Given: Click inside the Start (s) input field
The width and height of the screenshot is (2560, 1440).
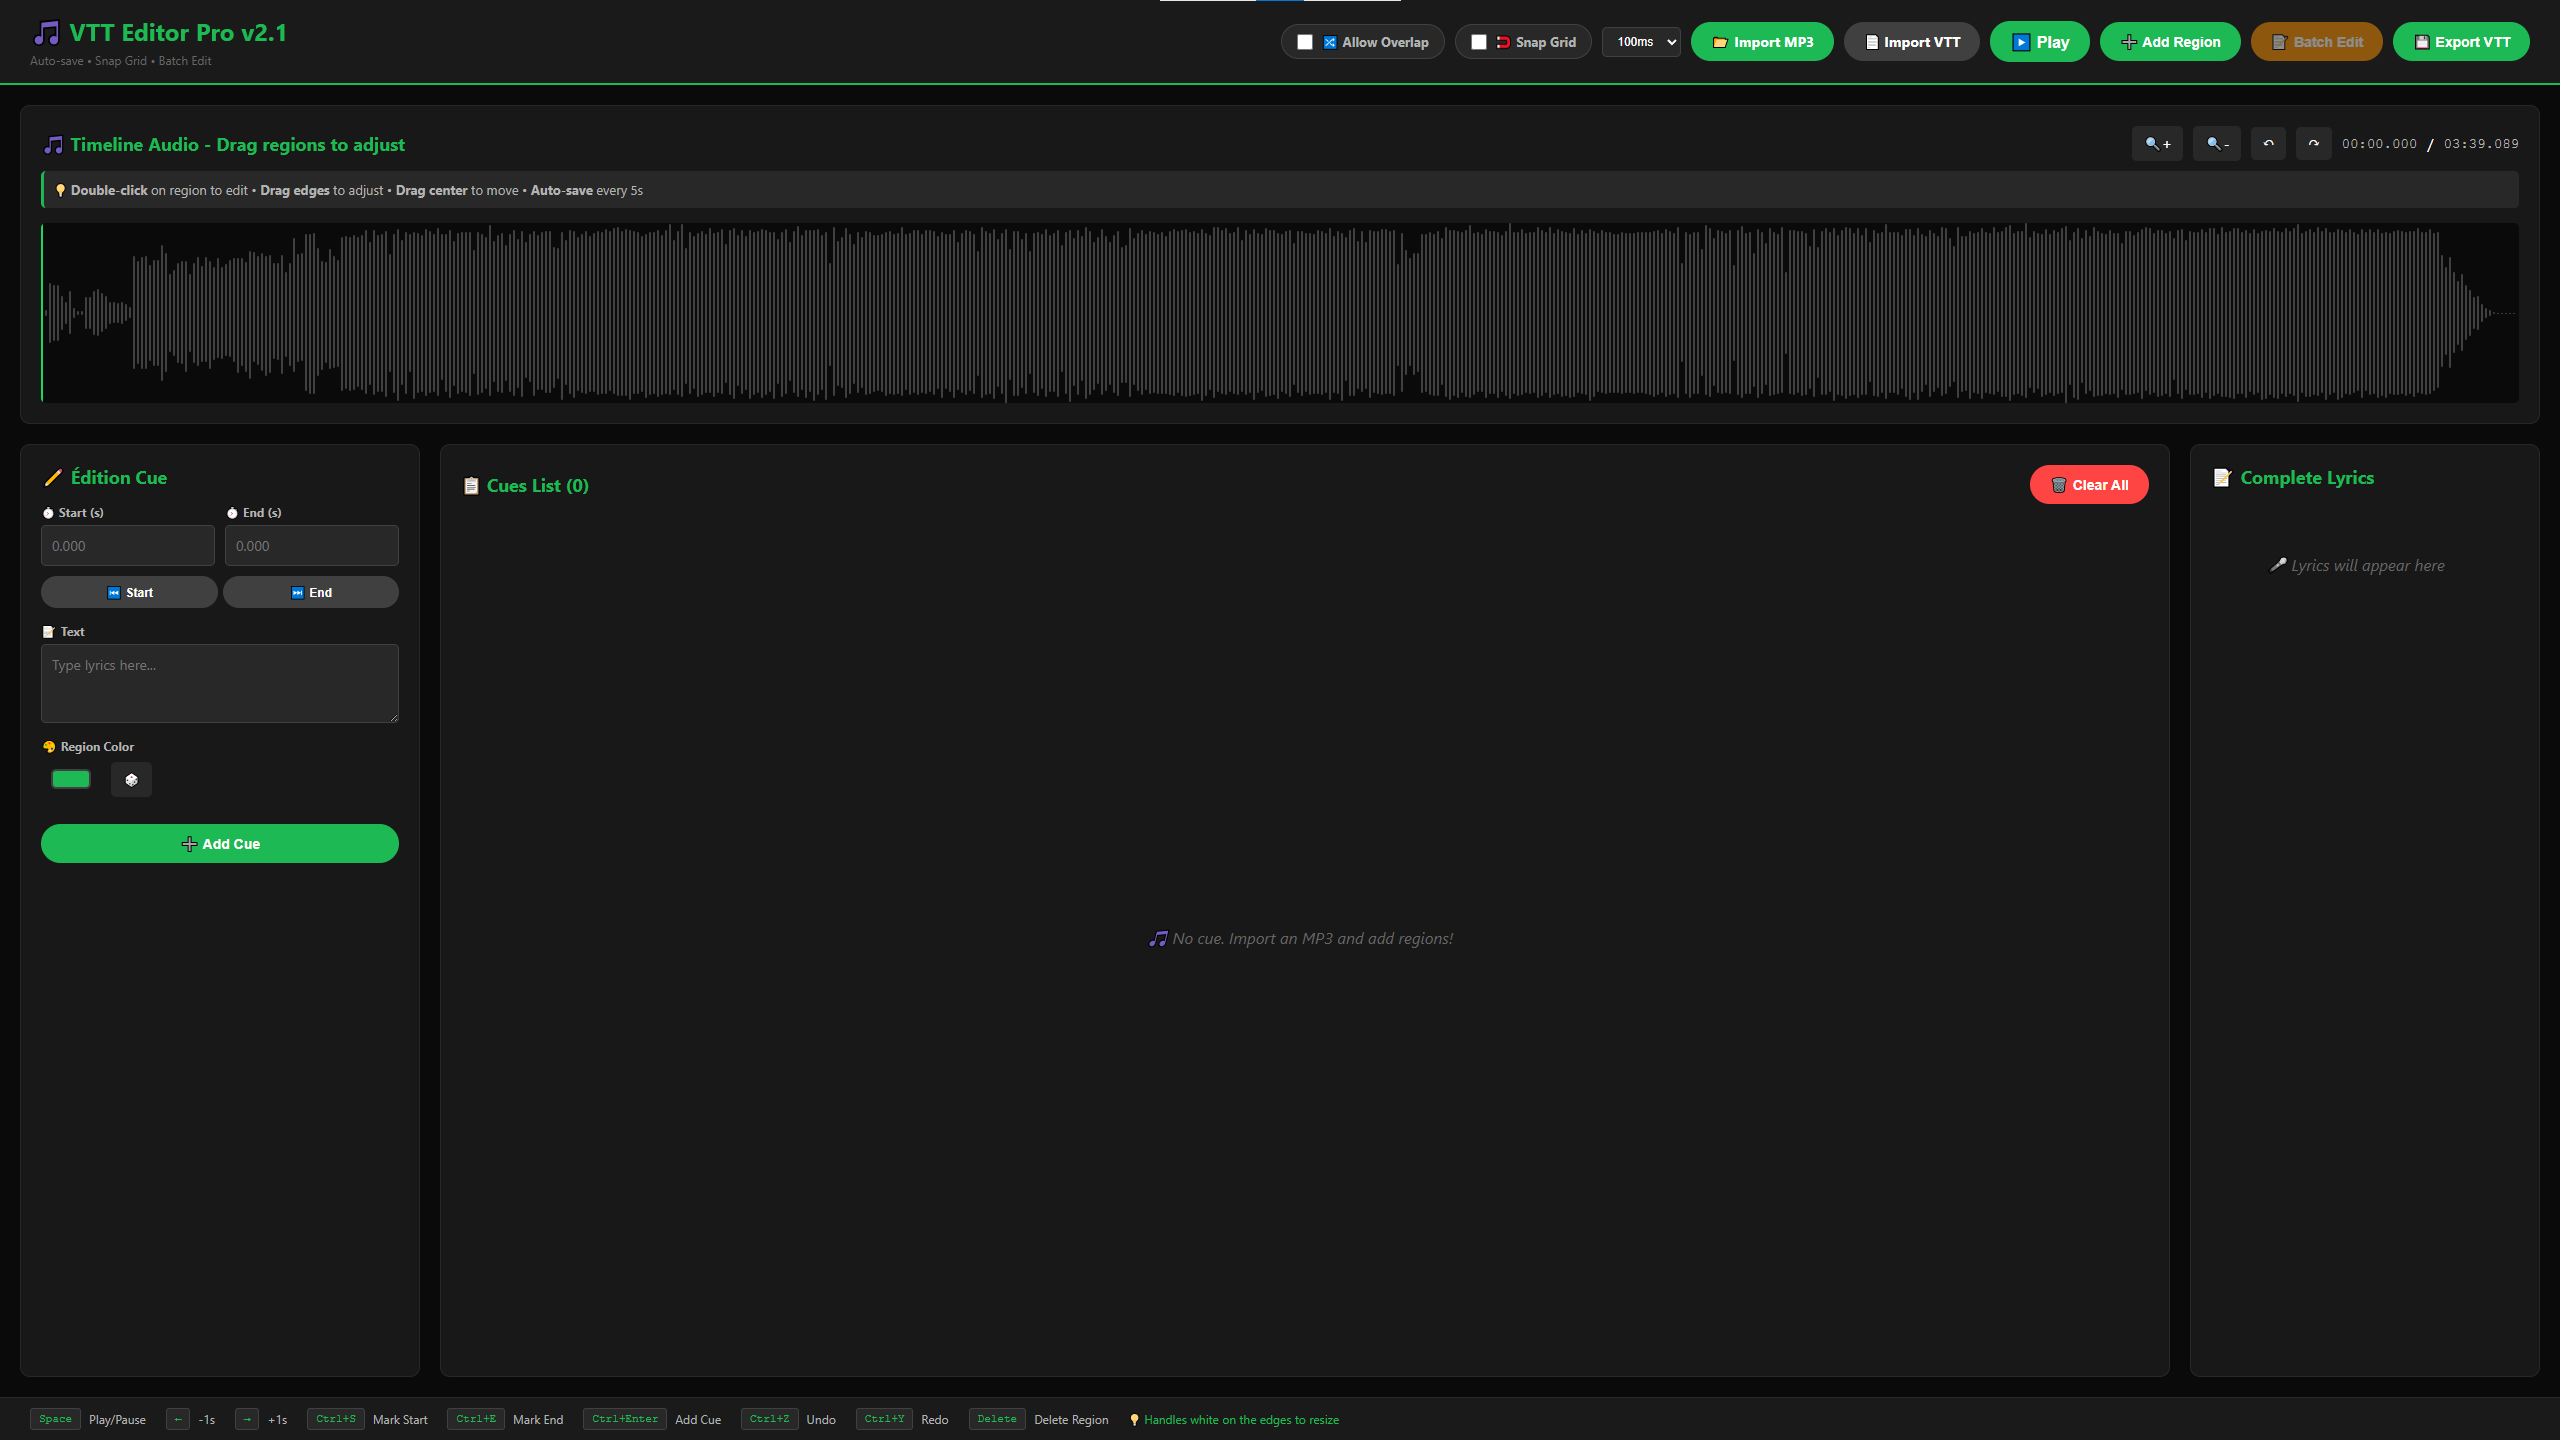Looking at the screenshot, I should (127, 545).
